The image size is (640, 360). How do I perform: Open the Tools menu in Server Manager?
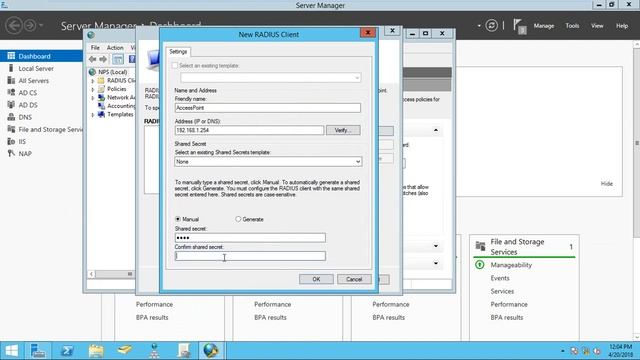572,26
